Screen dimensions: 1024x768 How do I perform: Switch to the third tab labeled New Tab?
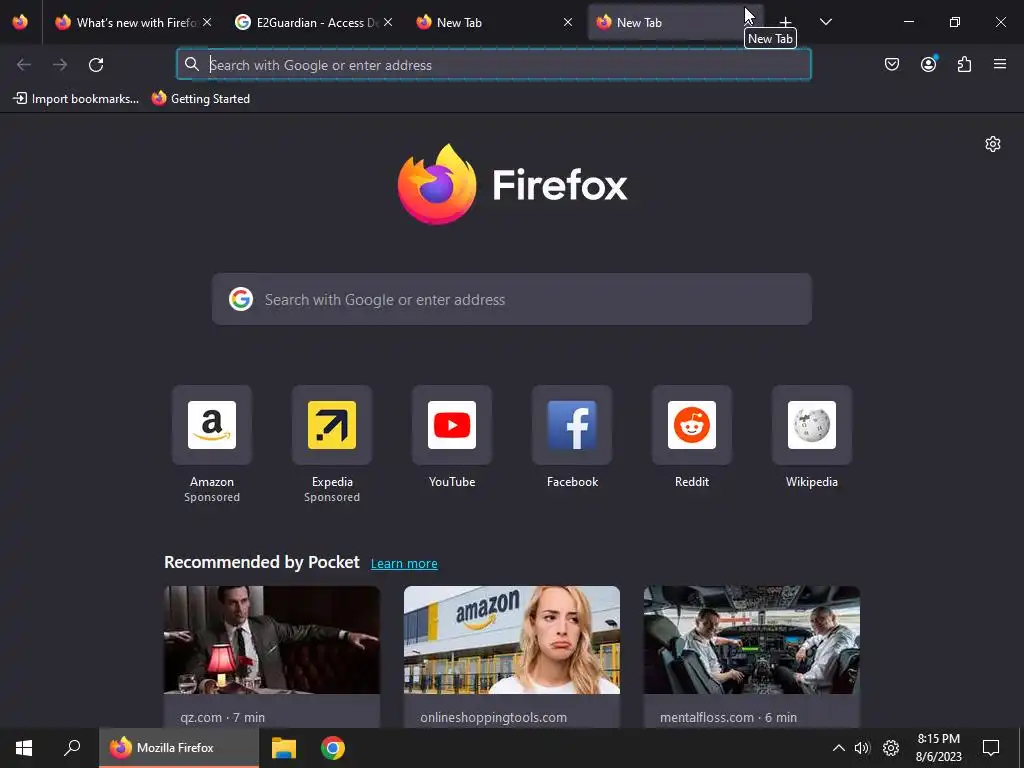click(x=494, y=22)
